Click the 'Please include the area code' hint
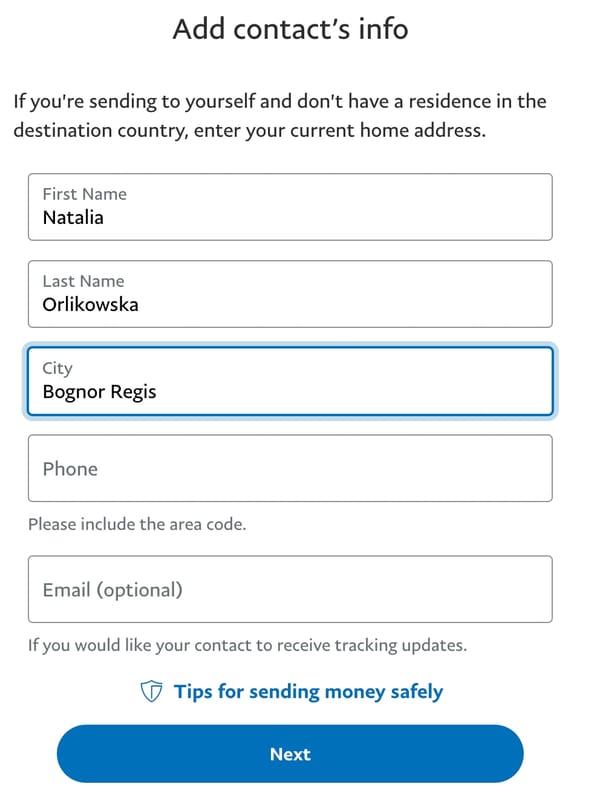Screen dimensions: 600x801 [137, 524]
